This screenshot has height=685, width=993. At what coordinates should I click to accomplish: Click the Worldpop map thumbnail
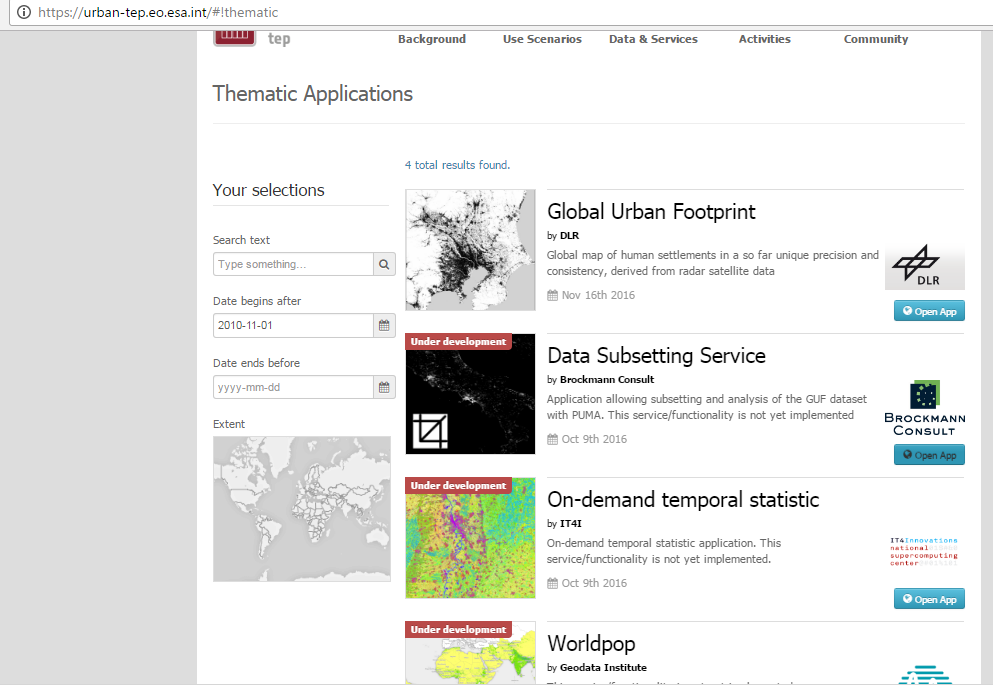click(x=471, y=653)
